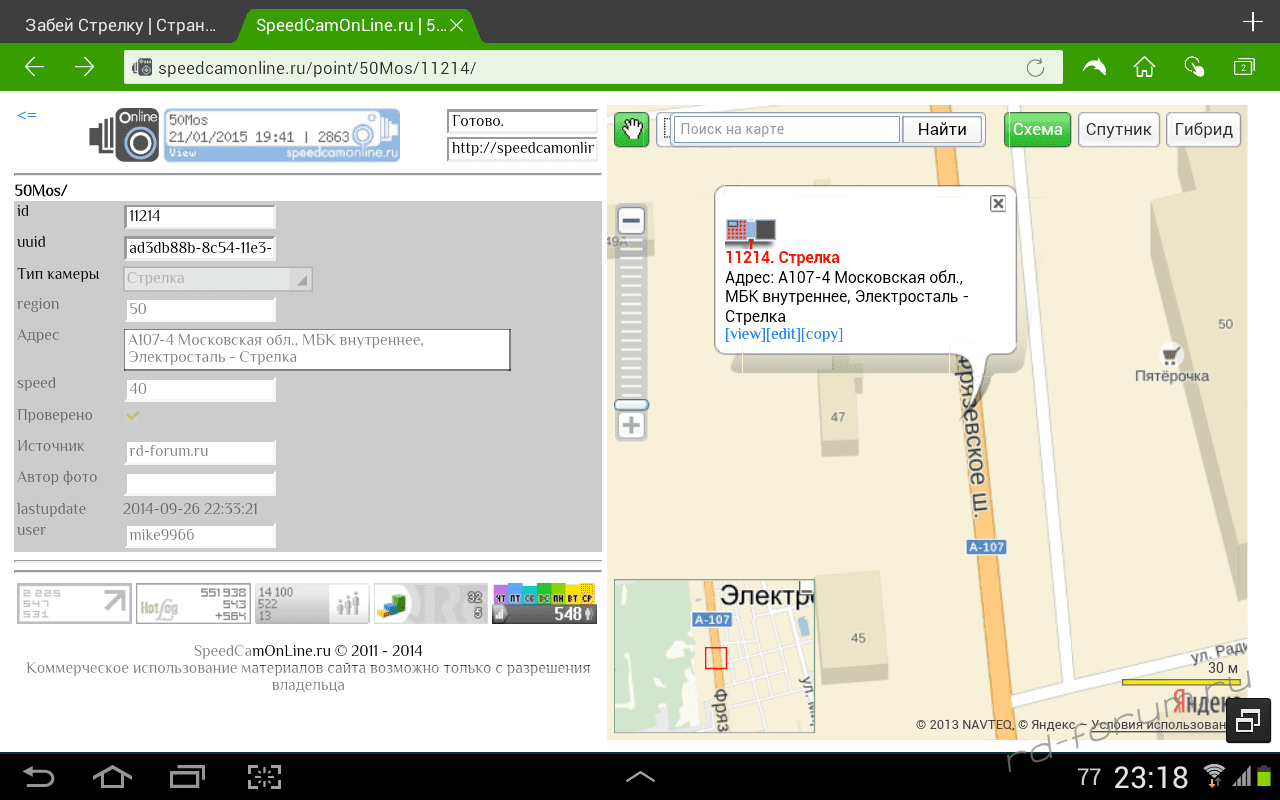Image resolution: width=1280 pixels, height=800 pixels.
Task: Open the Wi-Fi status icon in the system bar
Action: pos(1214,776)
